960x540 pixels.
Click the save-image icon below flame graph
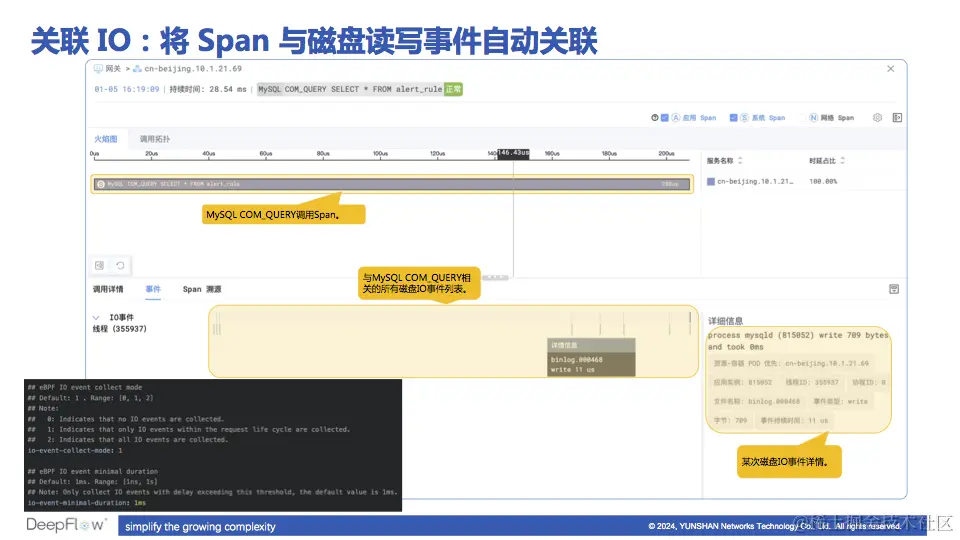(99, 265)
